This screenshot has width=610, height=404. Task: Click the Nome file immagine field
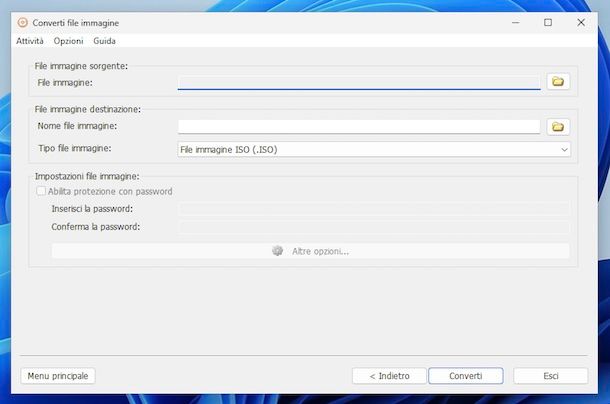[x=358, y=126]
